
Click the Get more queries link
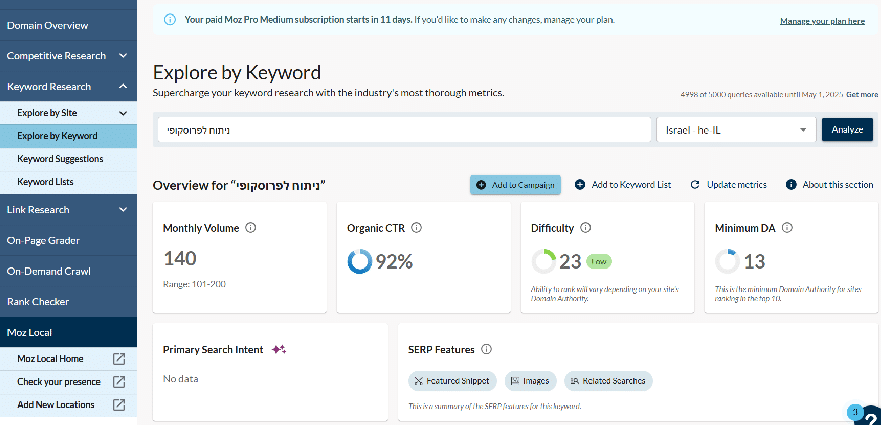(862, 94)
